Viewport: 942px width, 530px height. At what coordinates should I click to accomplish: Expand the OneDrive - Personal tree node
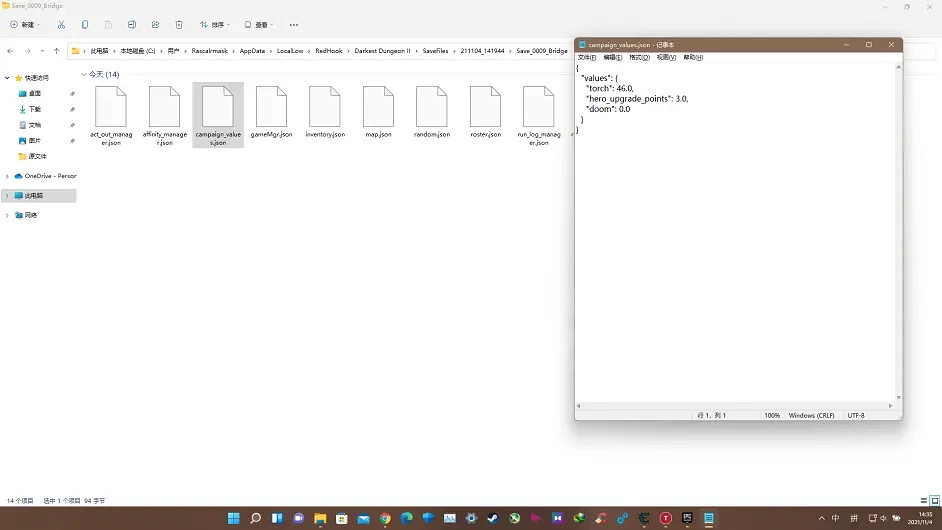tap(7, 176)
